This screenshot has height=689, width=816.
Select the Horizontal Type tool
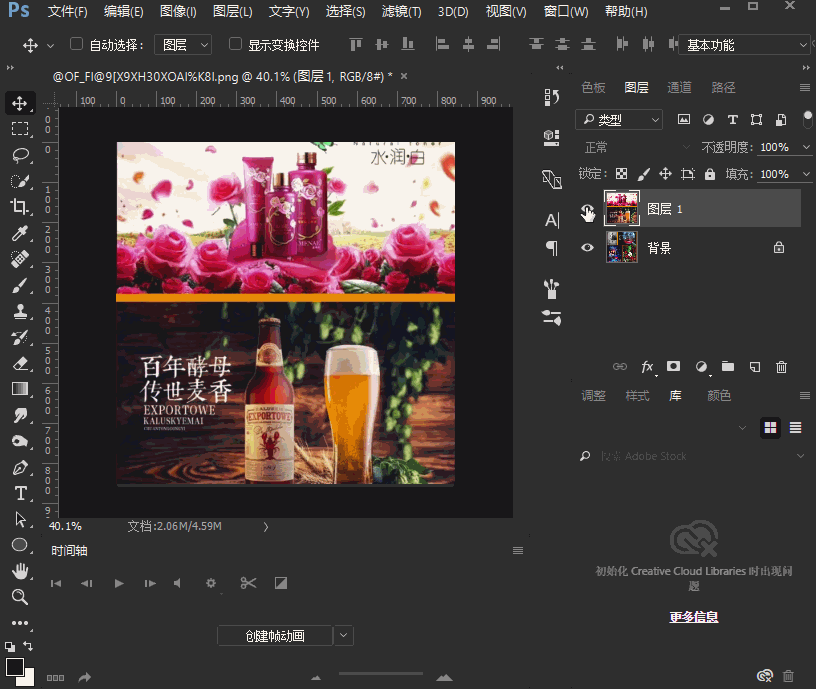(x=22, y=493)
